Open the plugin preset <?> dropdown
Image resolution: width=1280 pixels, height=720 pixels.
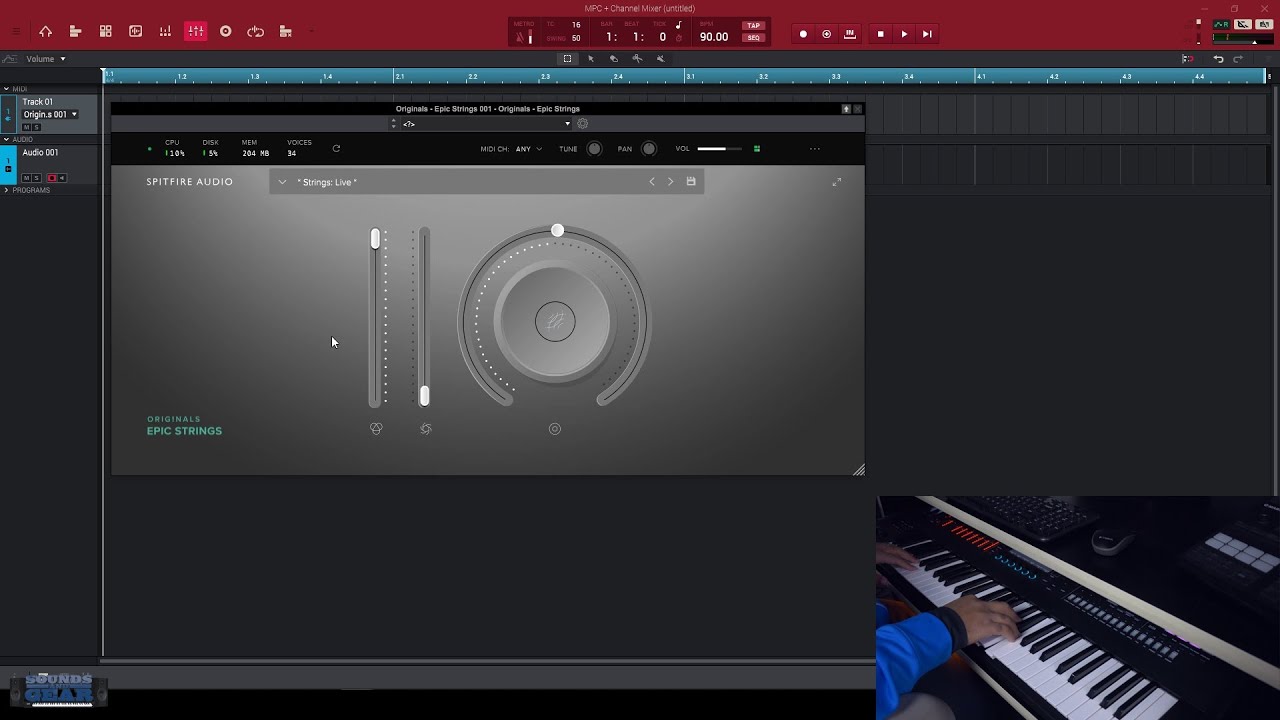(486, 124)
